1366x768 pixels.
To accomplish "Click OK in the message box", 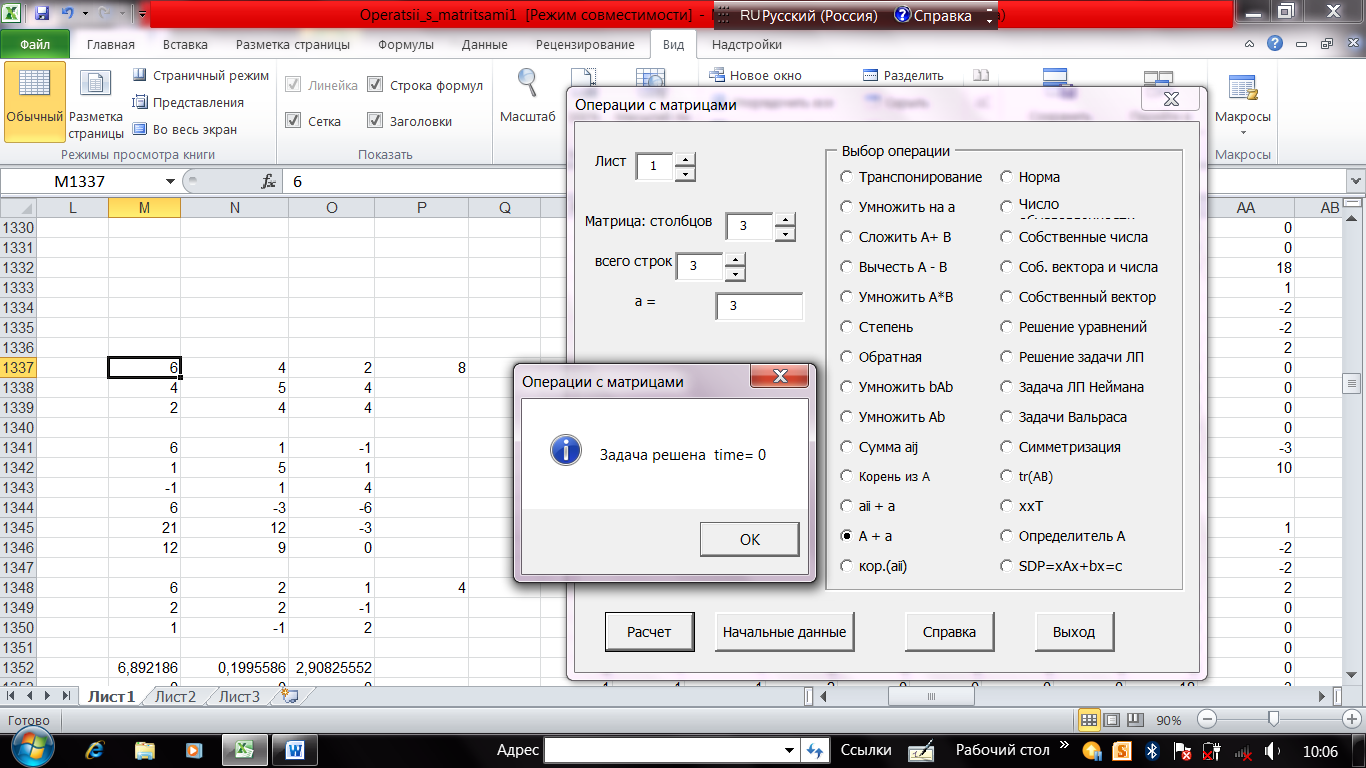I will pos(749,539).
